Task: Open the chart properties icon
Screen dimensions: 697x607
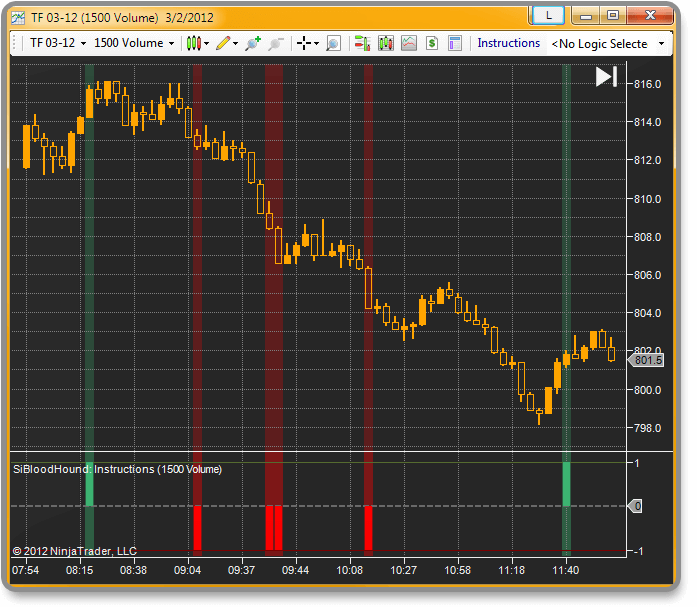Action: pos(455,43)
